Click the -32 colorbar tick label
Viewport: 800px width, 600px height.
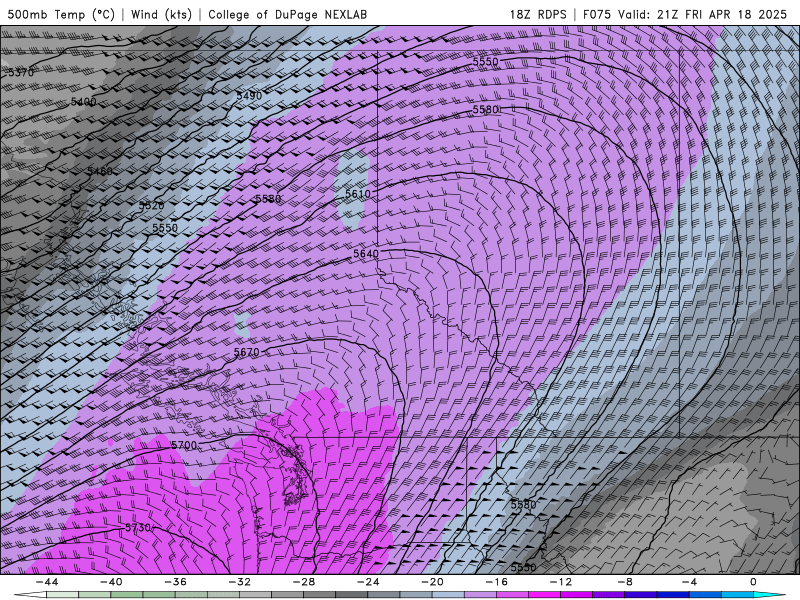point(239,582)
